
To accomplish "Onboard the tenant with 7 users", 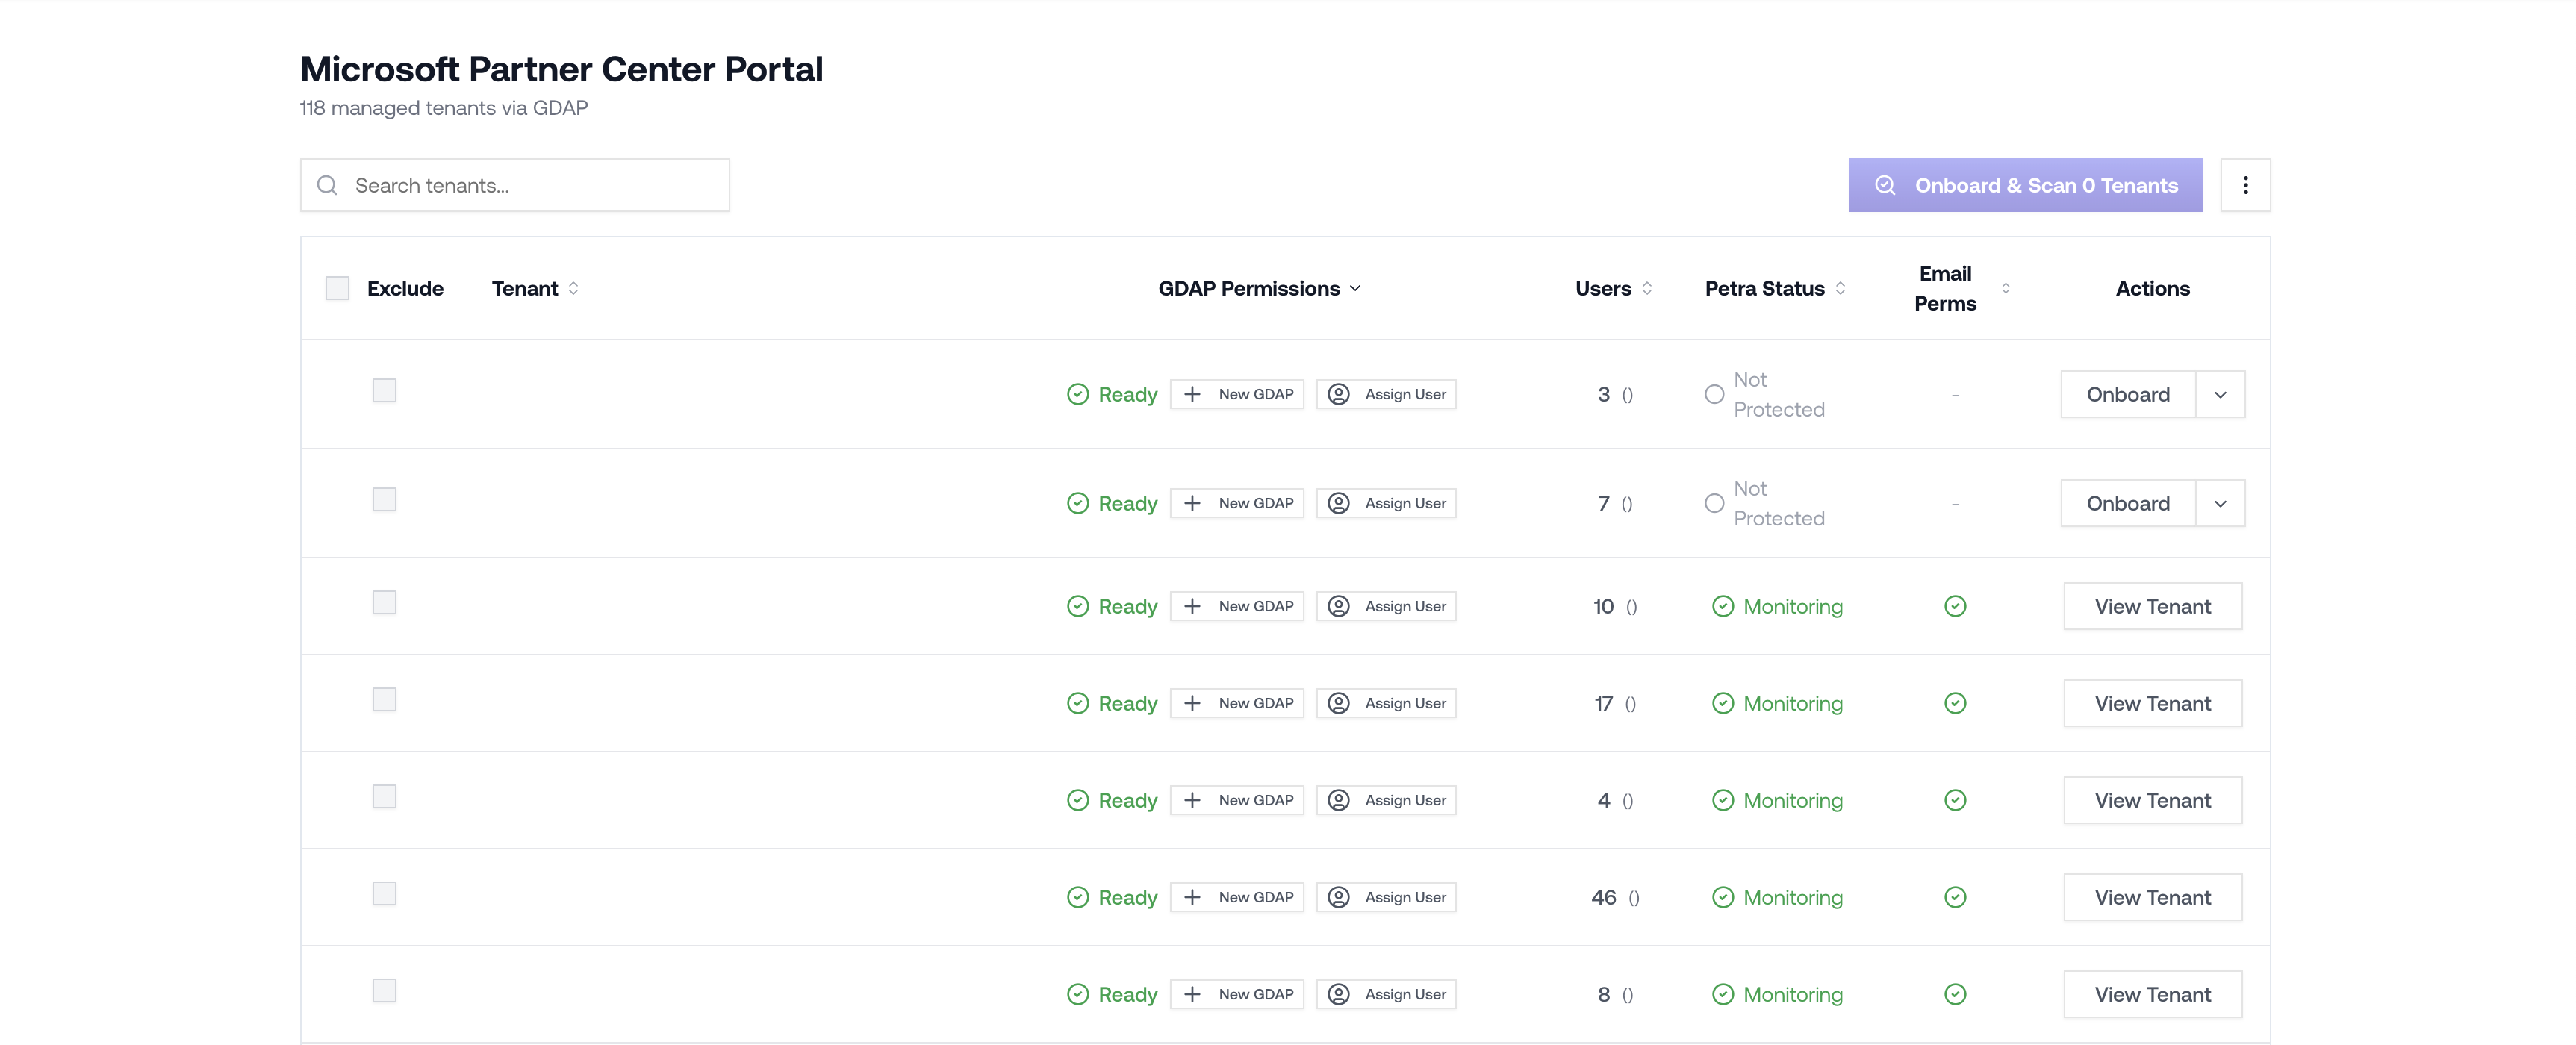I will 2127,503.
